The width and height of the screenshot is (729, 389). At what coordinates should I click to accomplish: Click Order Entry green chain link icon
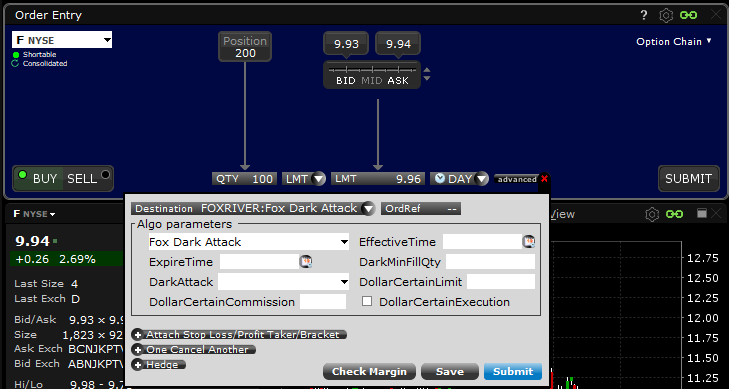pos(689,15)
